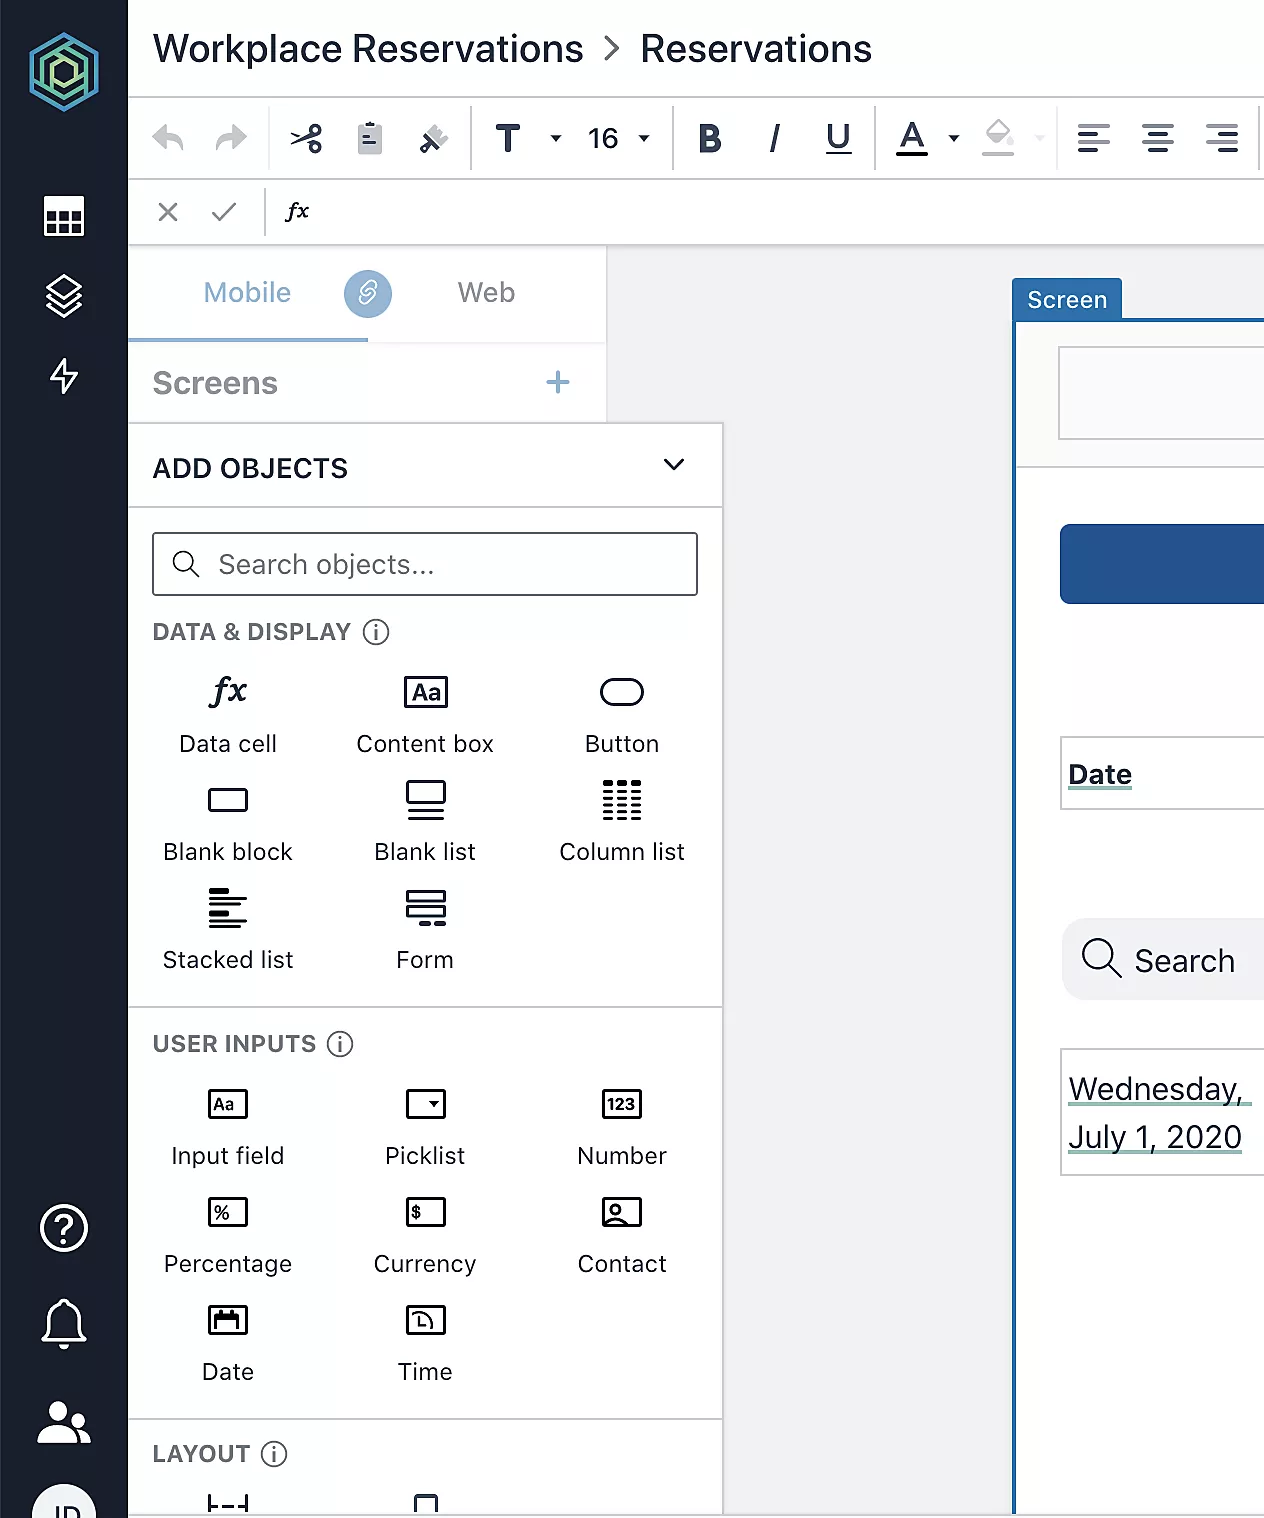Switch to the Web tab
This screenshot has width=1264, height=1518.
pyautogui.click(x=486, y=293)
